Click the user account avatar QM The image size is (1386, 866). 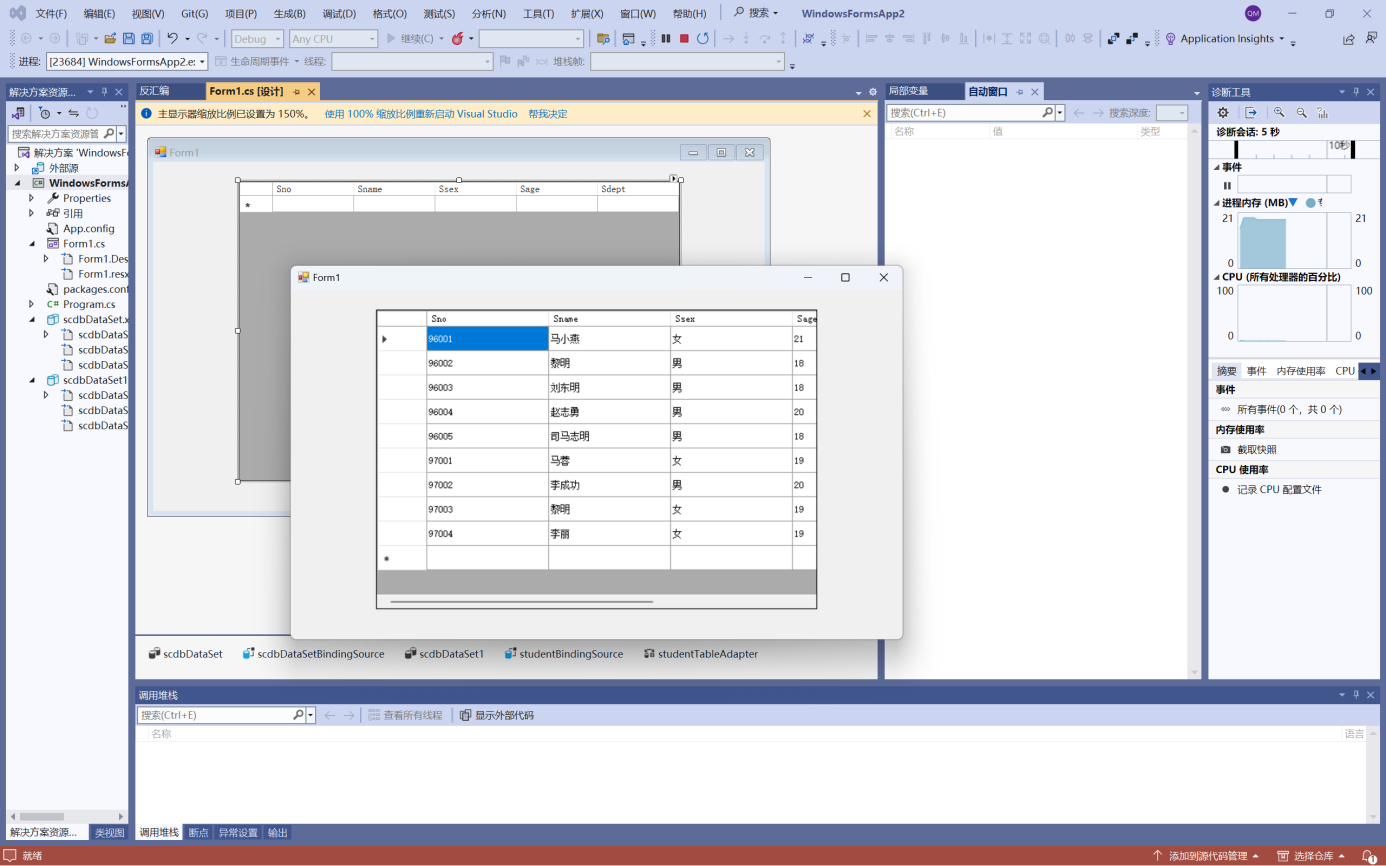pos(1253,13)
